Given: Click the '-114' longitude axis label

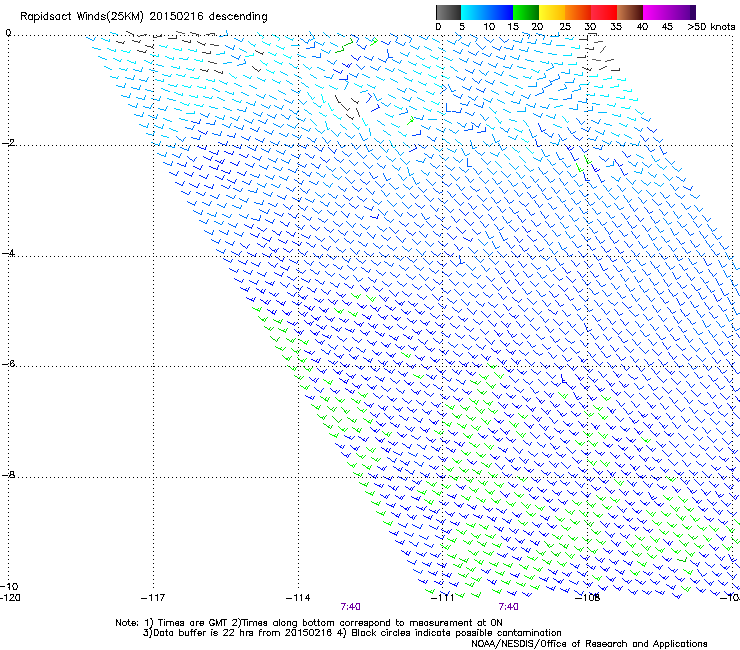Looking at the screenshot, I should (298, 598).
